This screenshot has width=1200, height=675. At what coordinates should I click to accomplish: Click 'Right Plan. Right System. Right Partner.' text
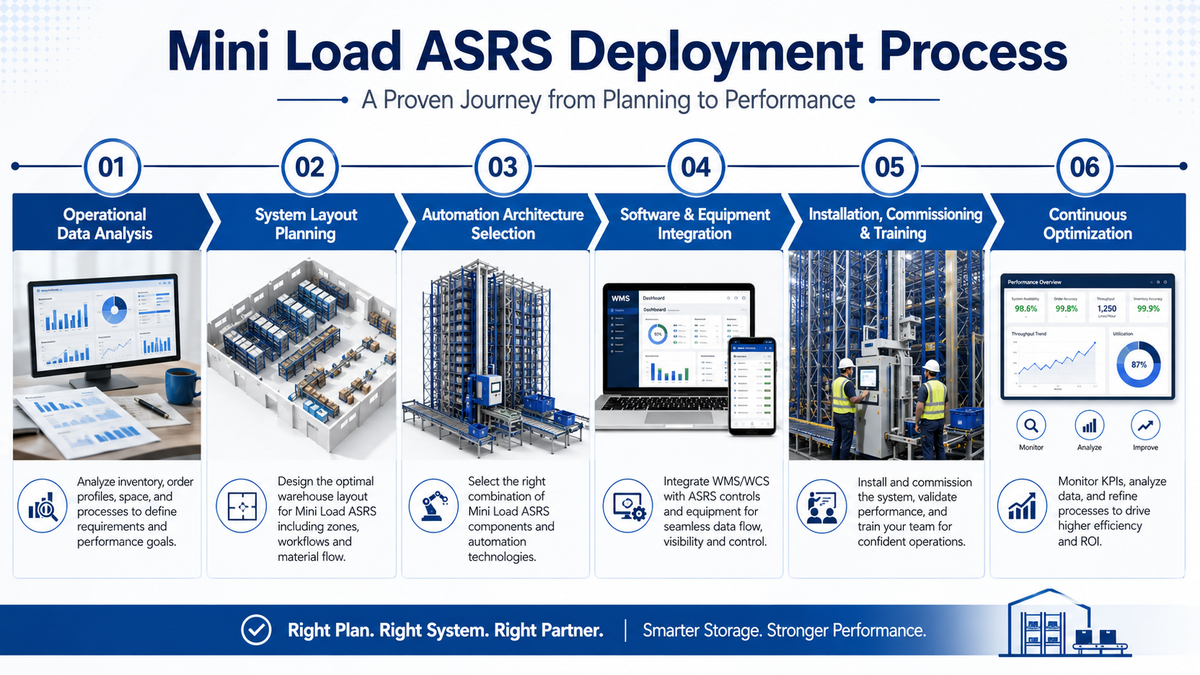[x=445, y=631]
